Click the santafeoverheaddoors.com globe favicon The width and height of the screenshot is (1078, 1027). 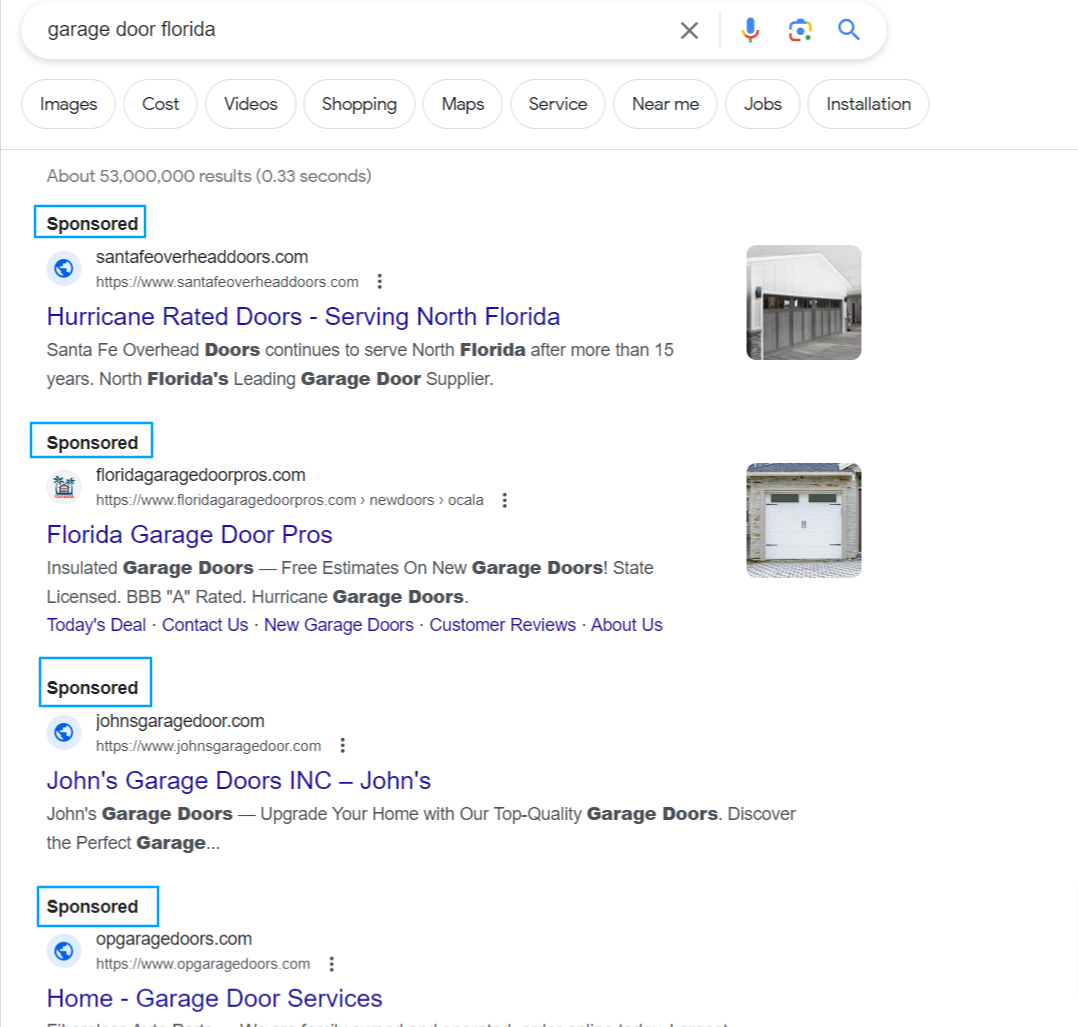pyautogui.click(x=64, y=268)
